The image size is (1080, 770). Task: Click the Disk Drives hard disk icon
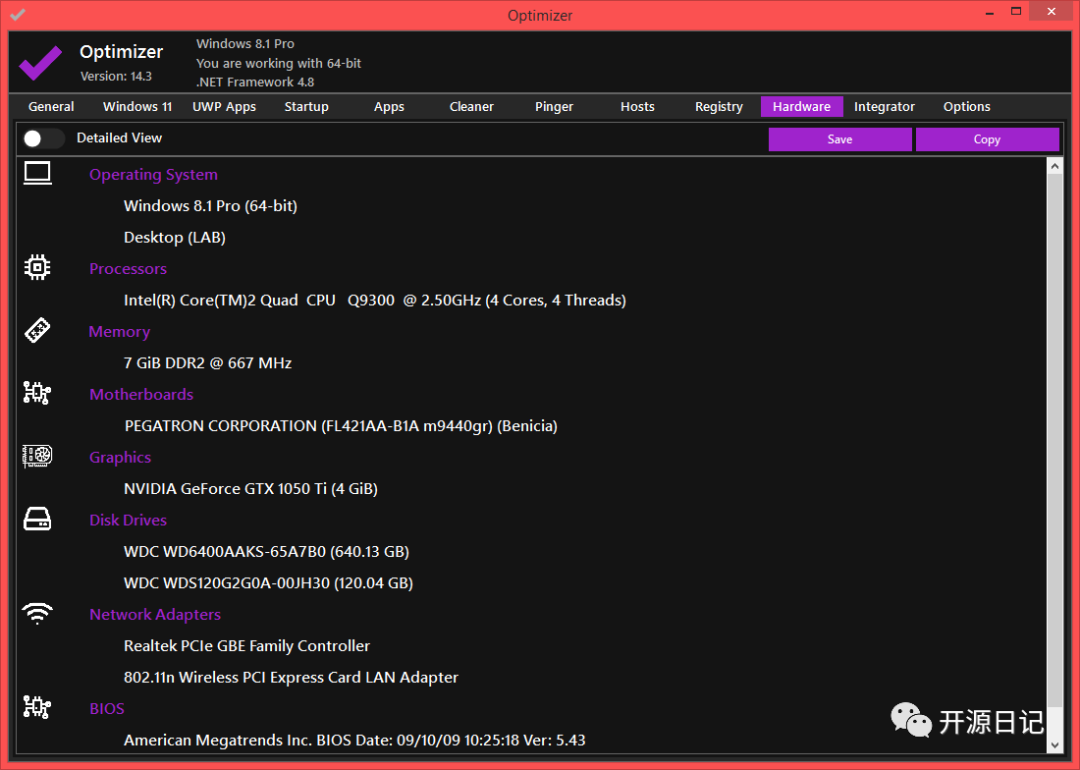click(x=37, y=519)
